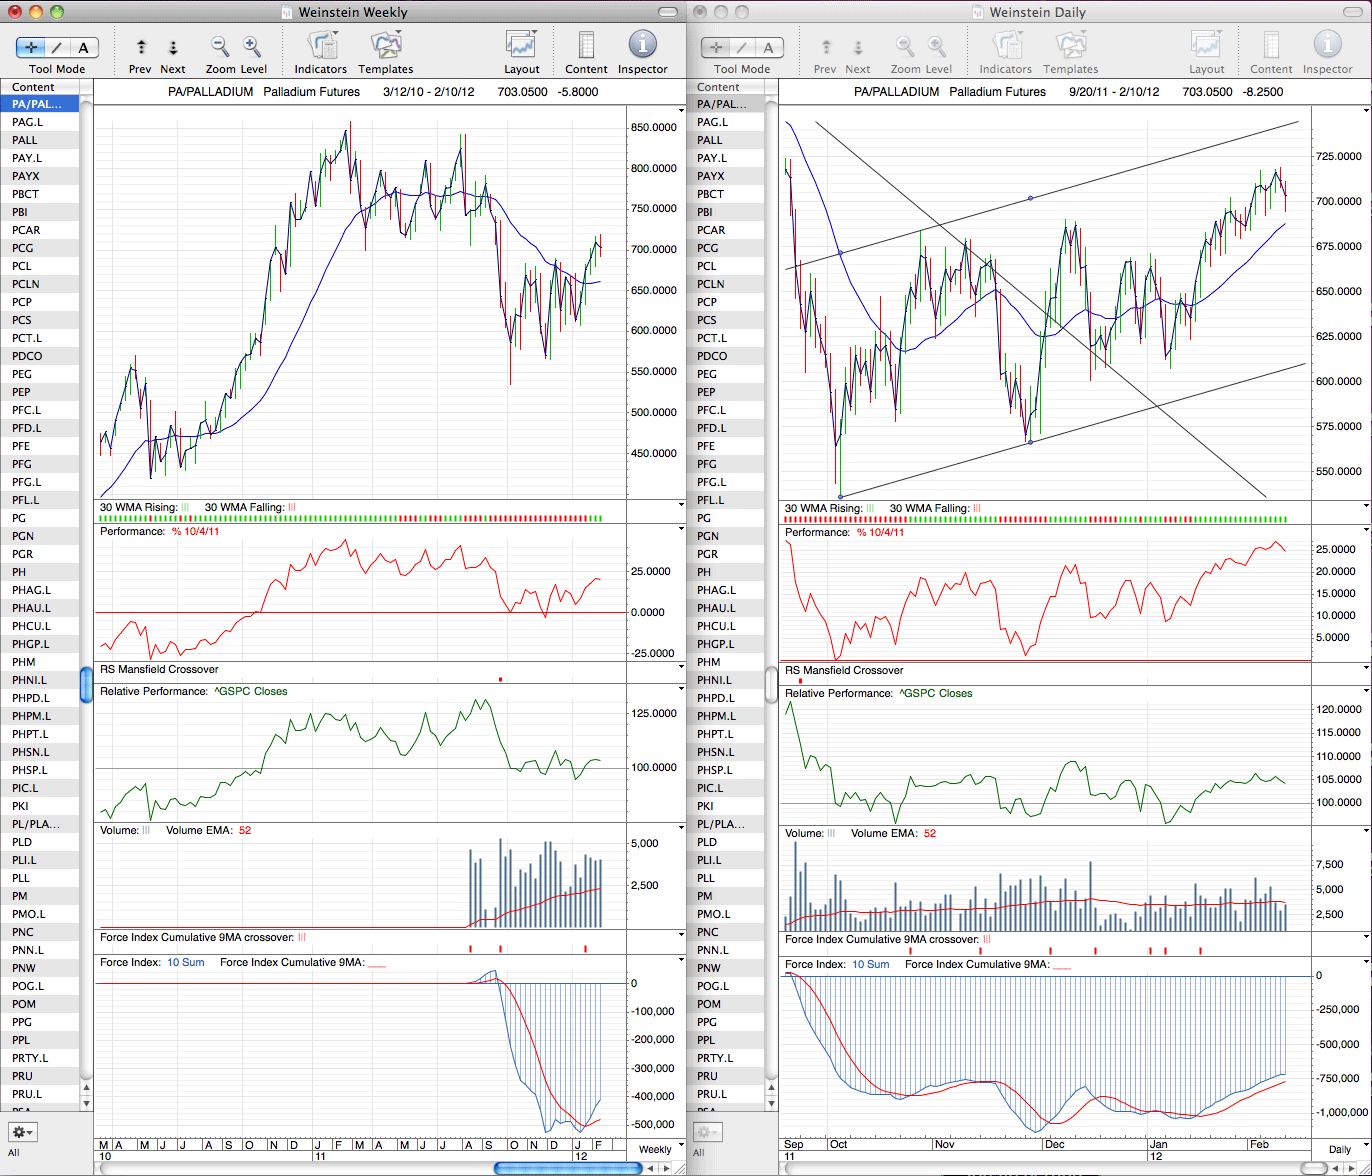The image size is (1372, 1176).
Task: Open the Inspector in the Weekly window
Action: 642,45
